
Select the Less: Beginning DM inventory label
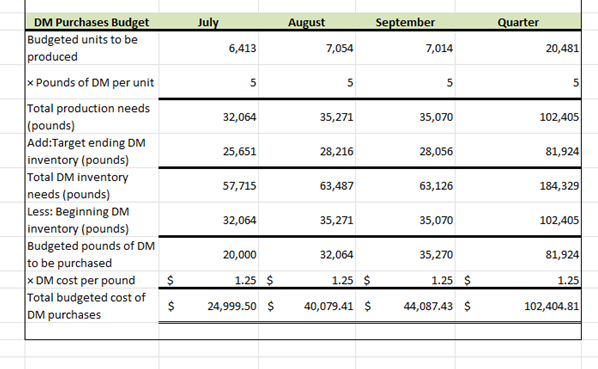[x=92, y=220]
